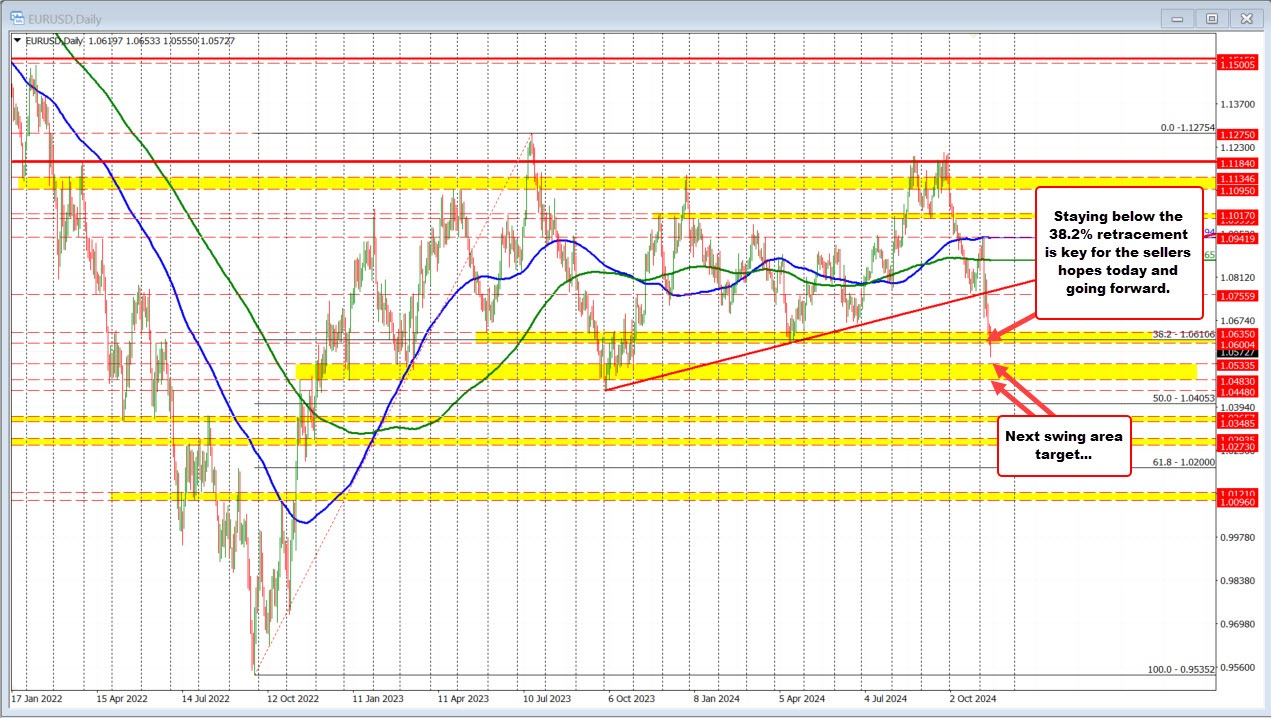
Task: Click the triangle before the EURUSD Daily quote line
Action: pyautogui.click(x=17, y=40)
